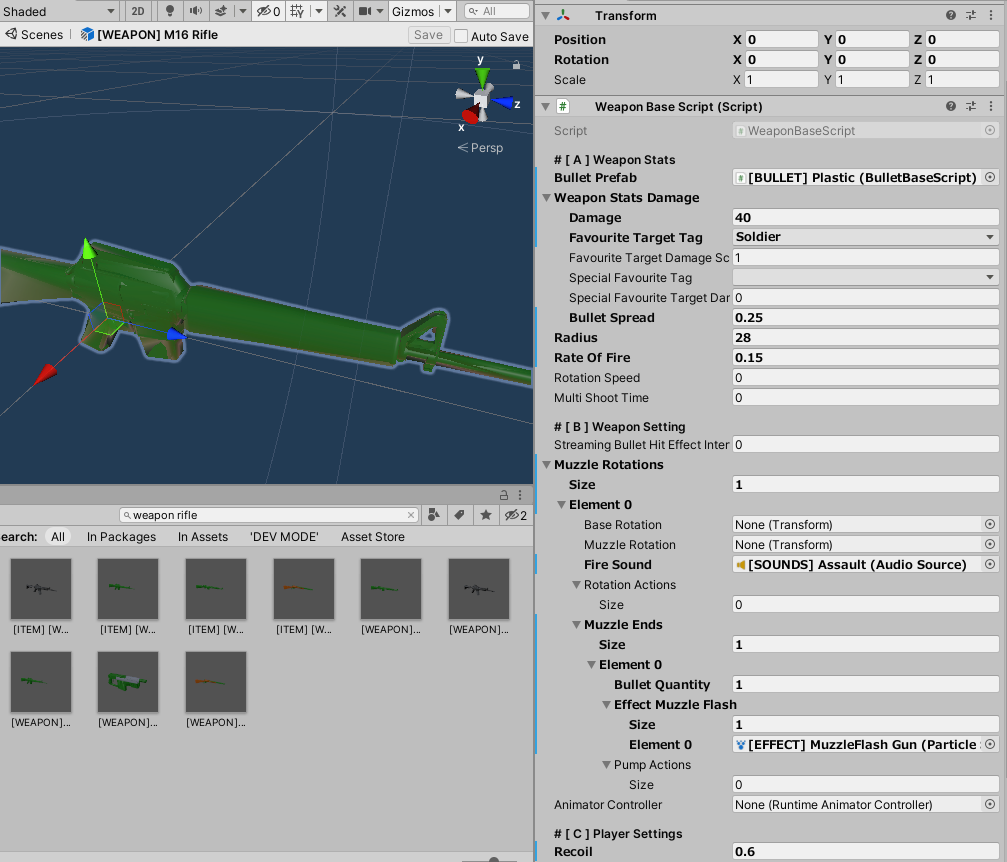Select the In Packages search filter
This screenshot has height=862, width=1007.
[121, 537]
